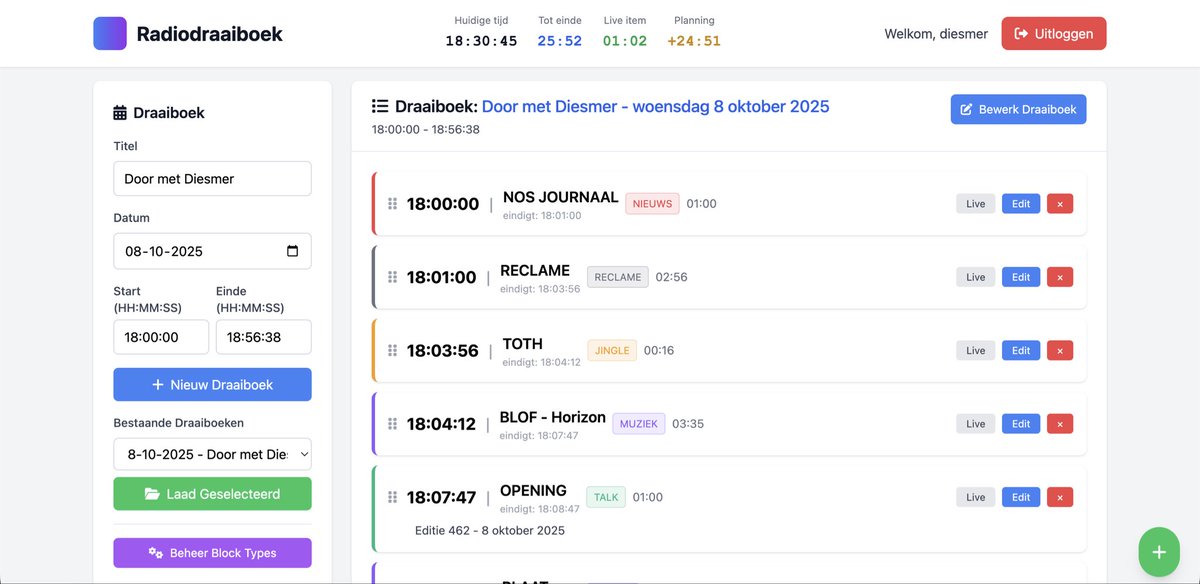Grab the drag handle of TOTH row

coord(392,351)
